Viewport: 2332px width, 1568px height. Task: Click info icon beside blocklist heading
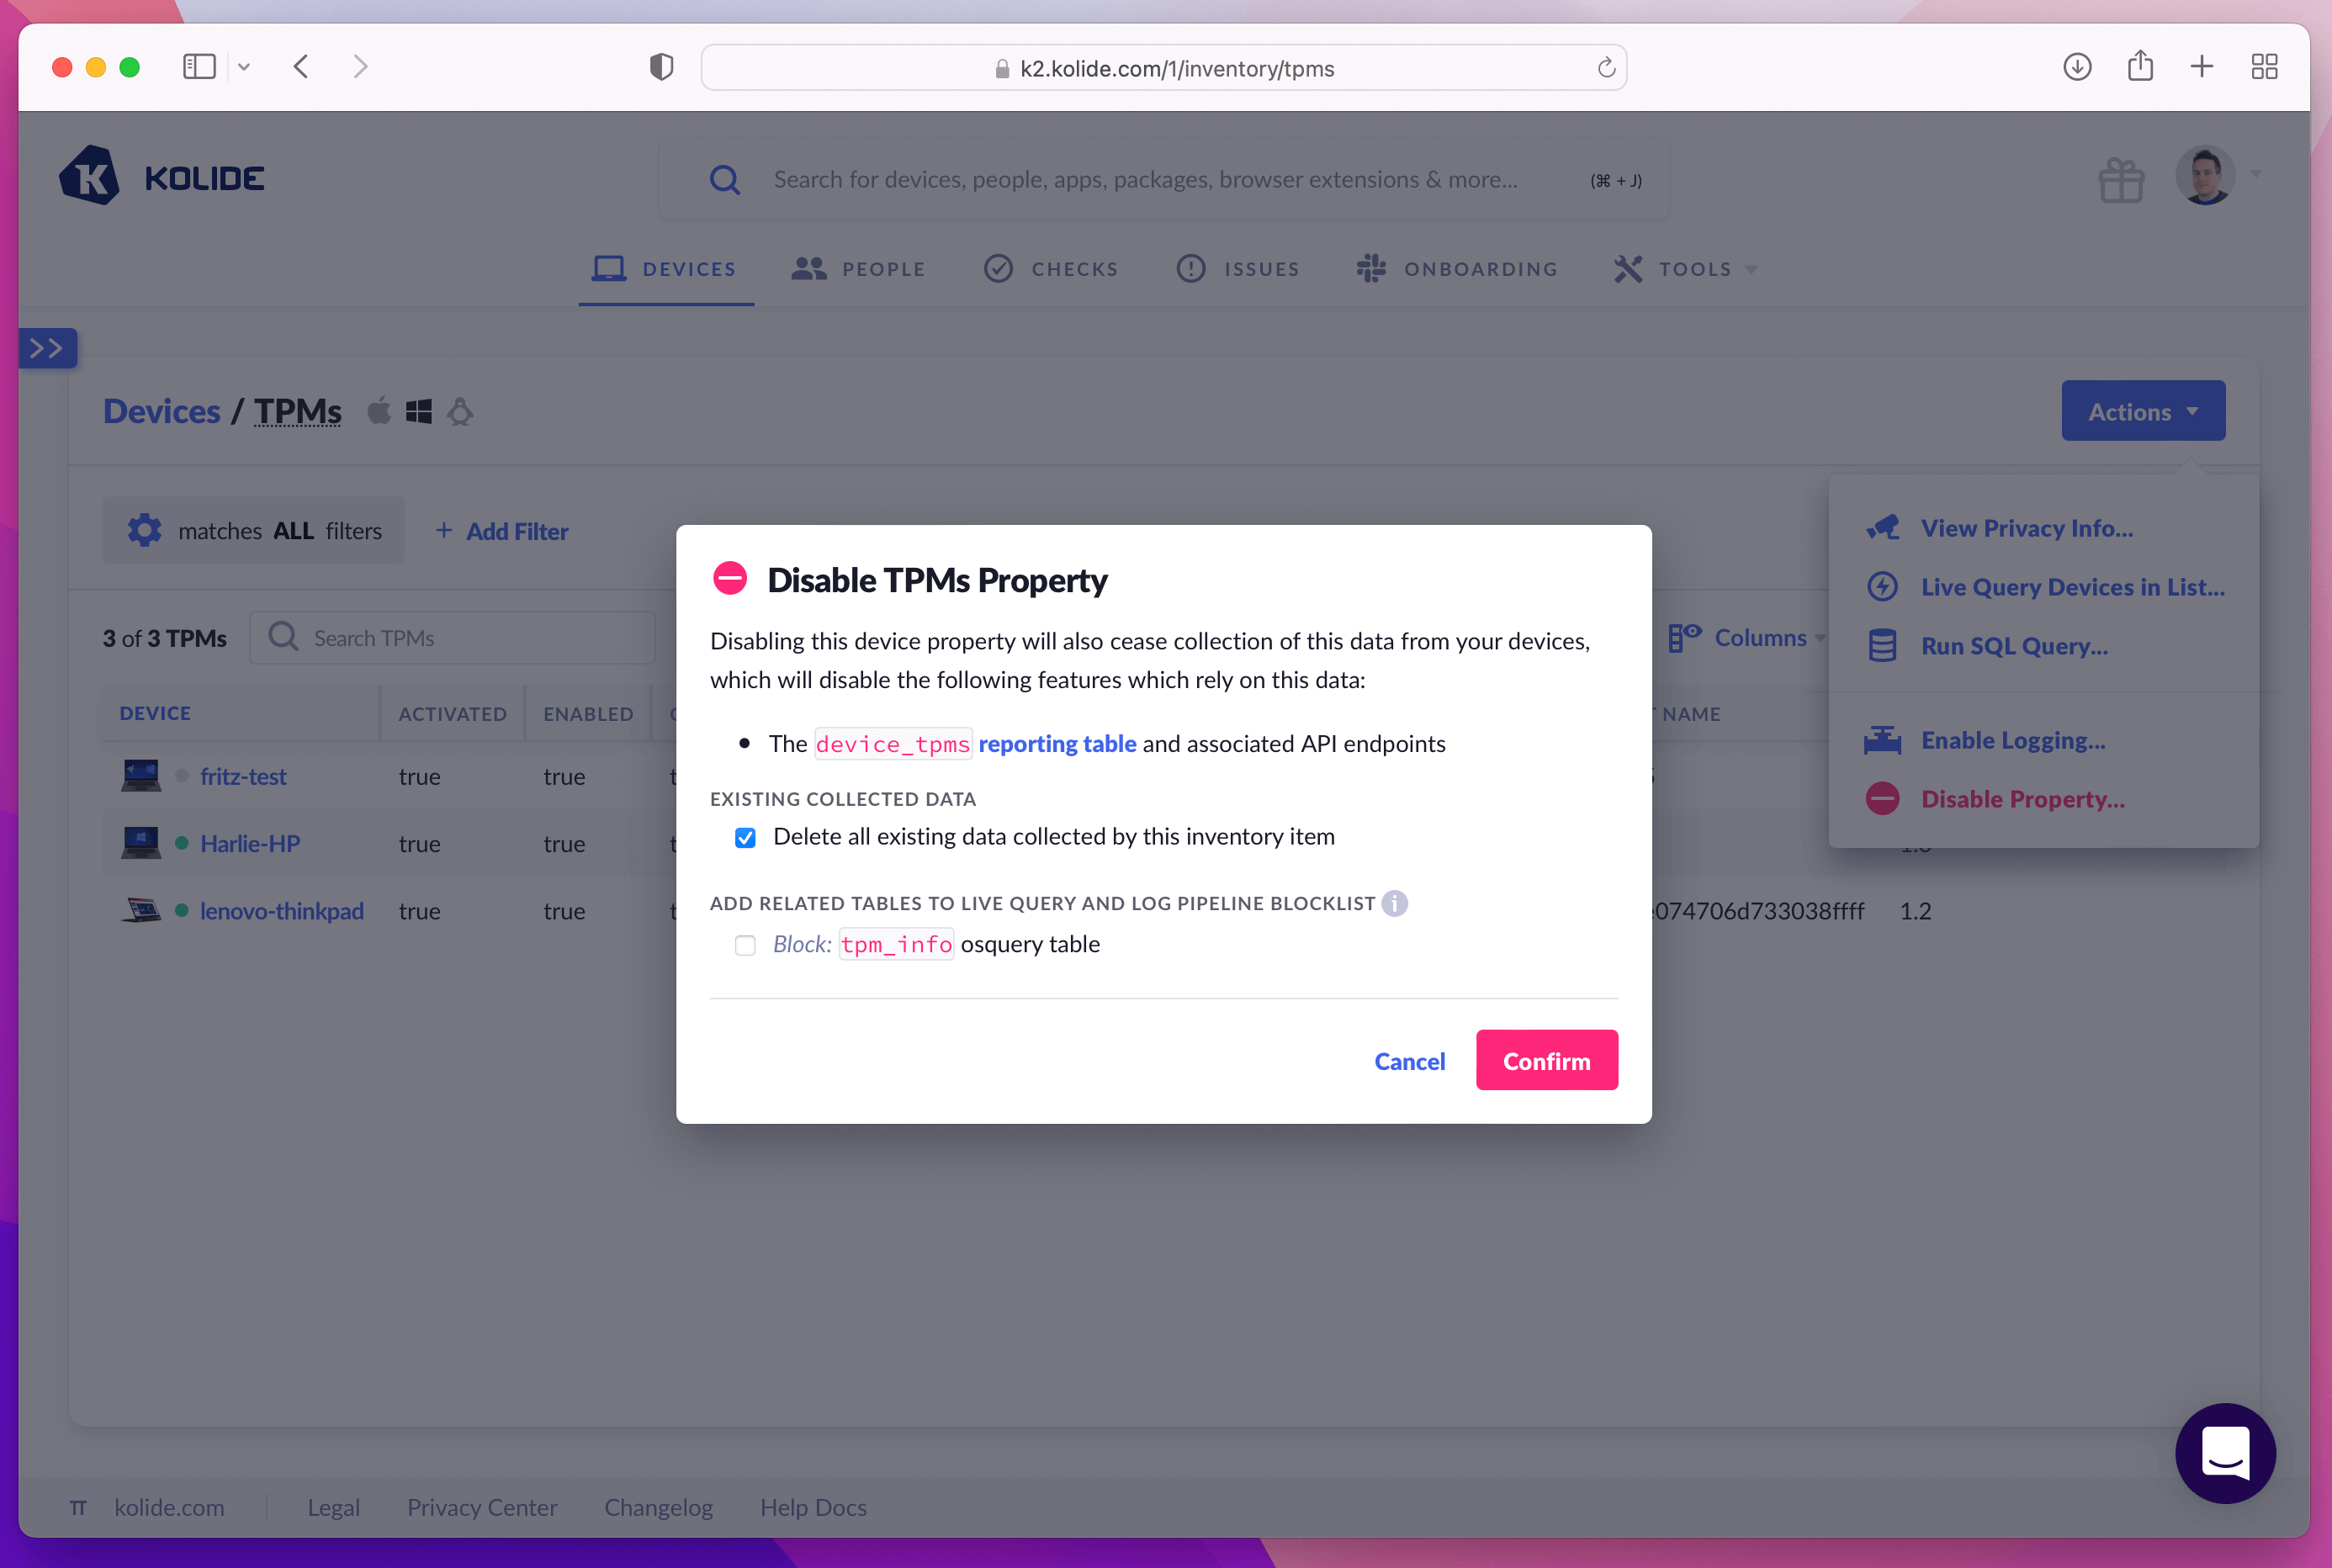(1394, 903)
